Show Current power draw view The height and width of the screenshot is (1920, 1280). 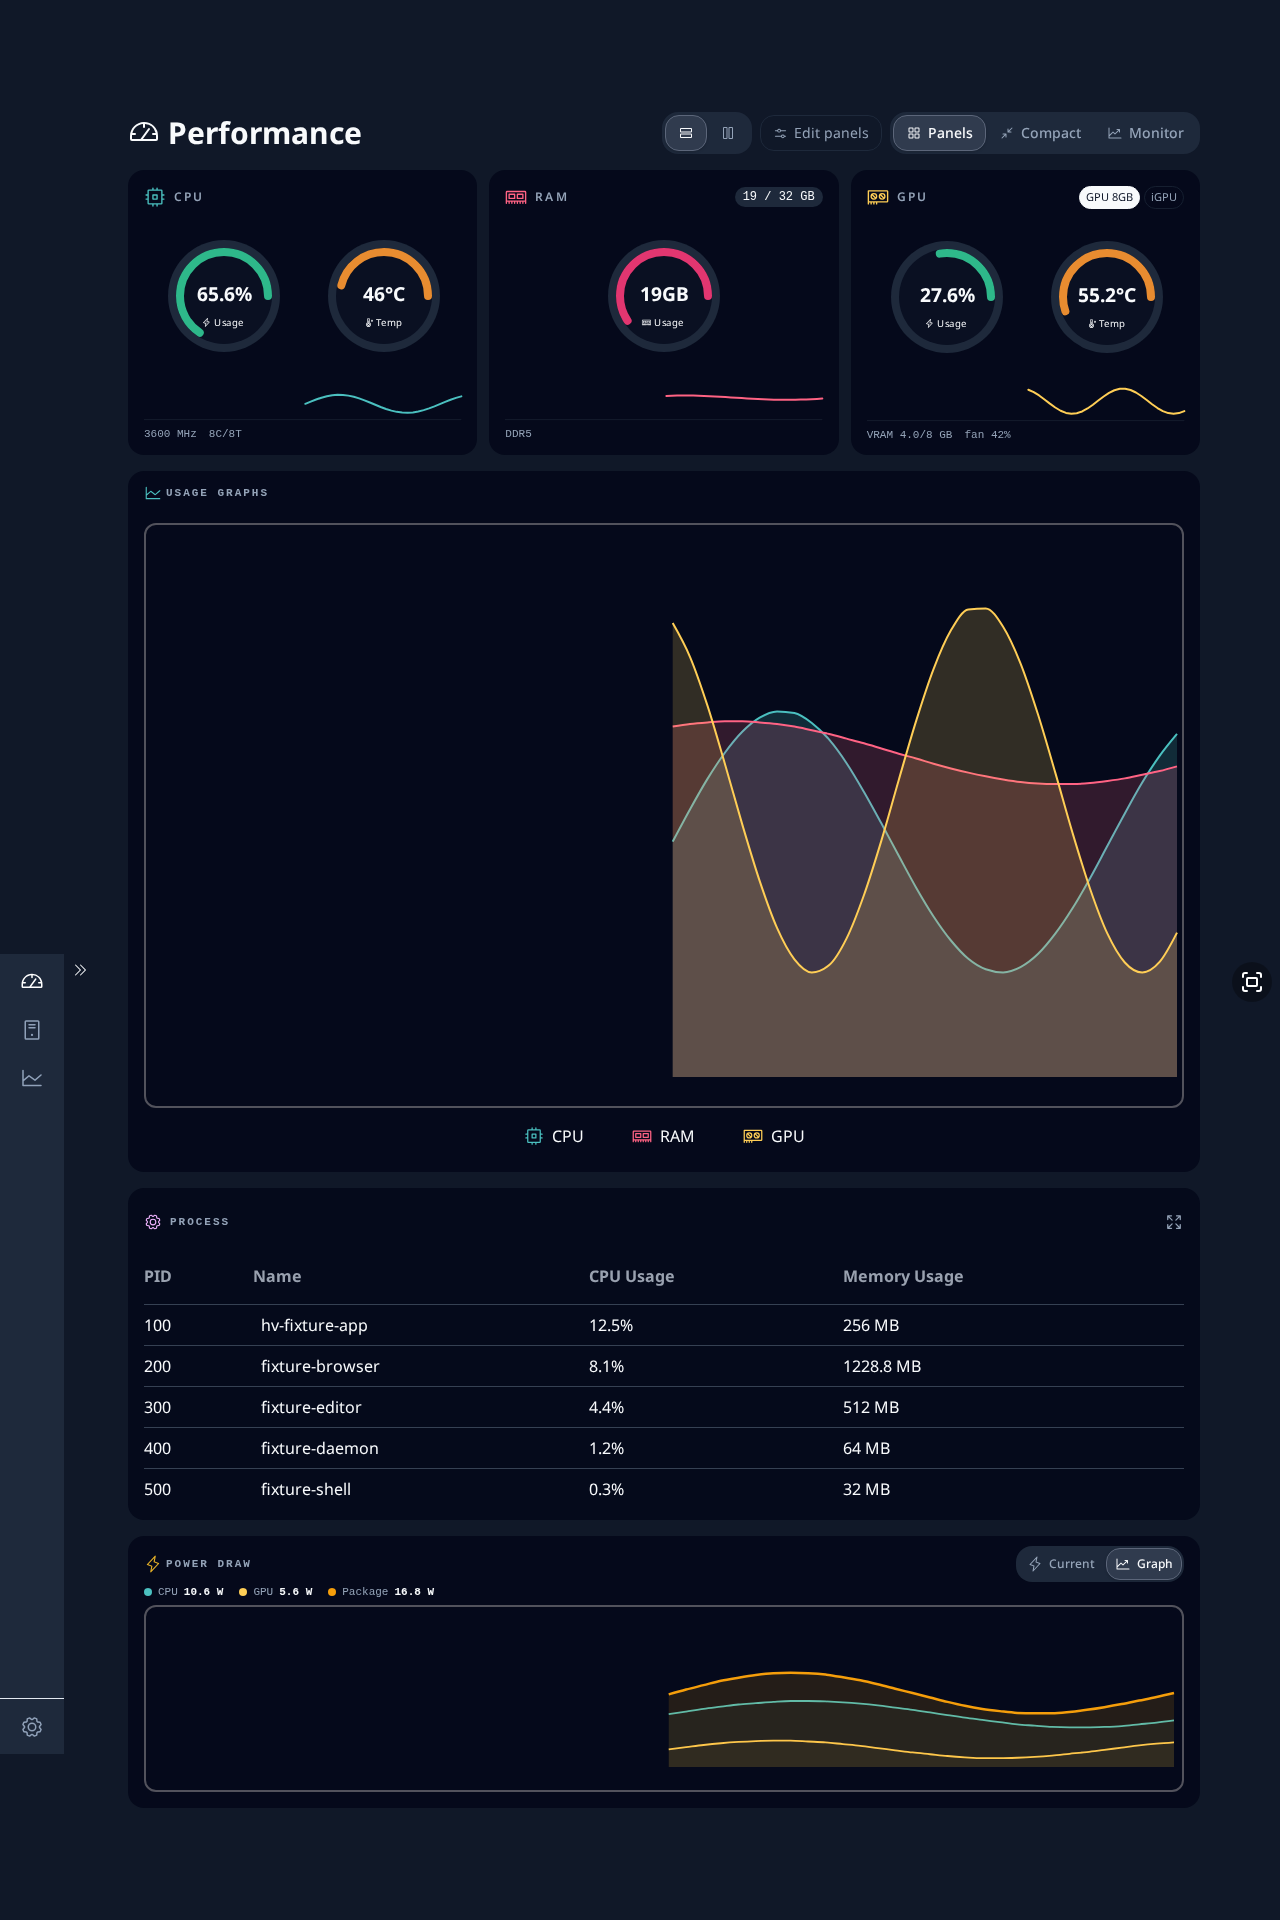(1062, 1564)
